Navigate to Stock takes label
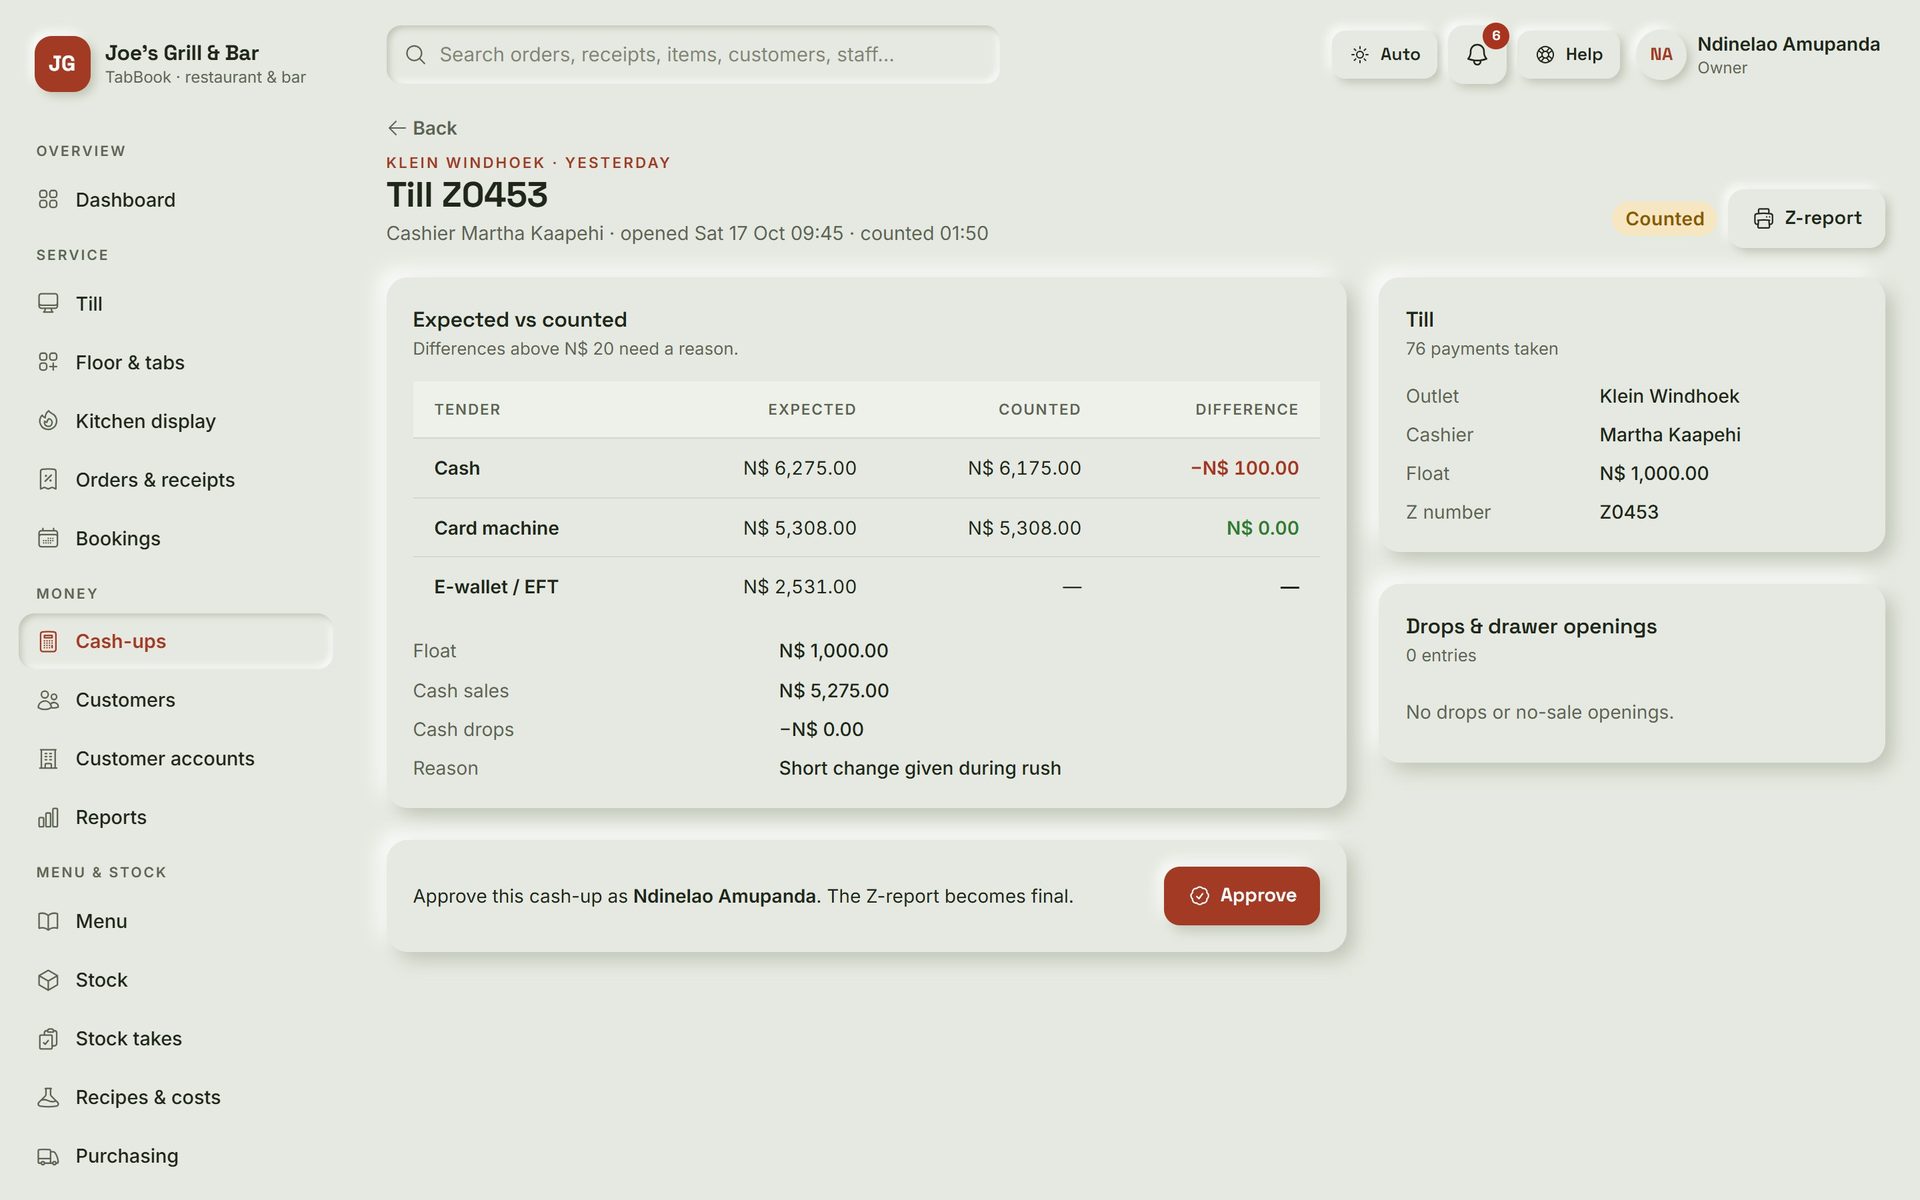This screenshot has height=1200, width=1920. pos(128,1038)
